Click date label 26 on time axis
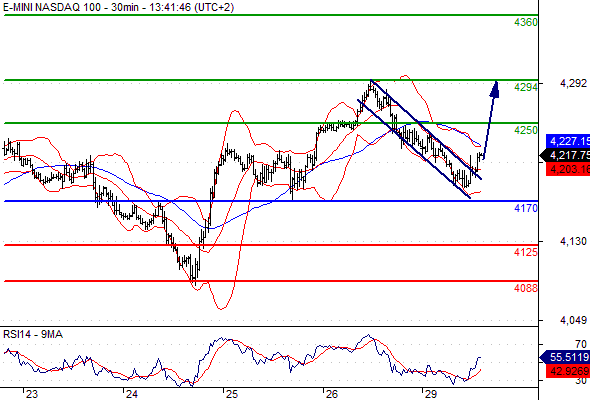The image size is (590, 400). point(332,394)
